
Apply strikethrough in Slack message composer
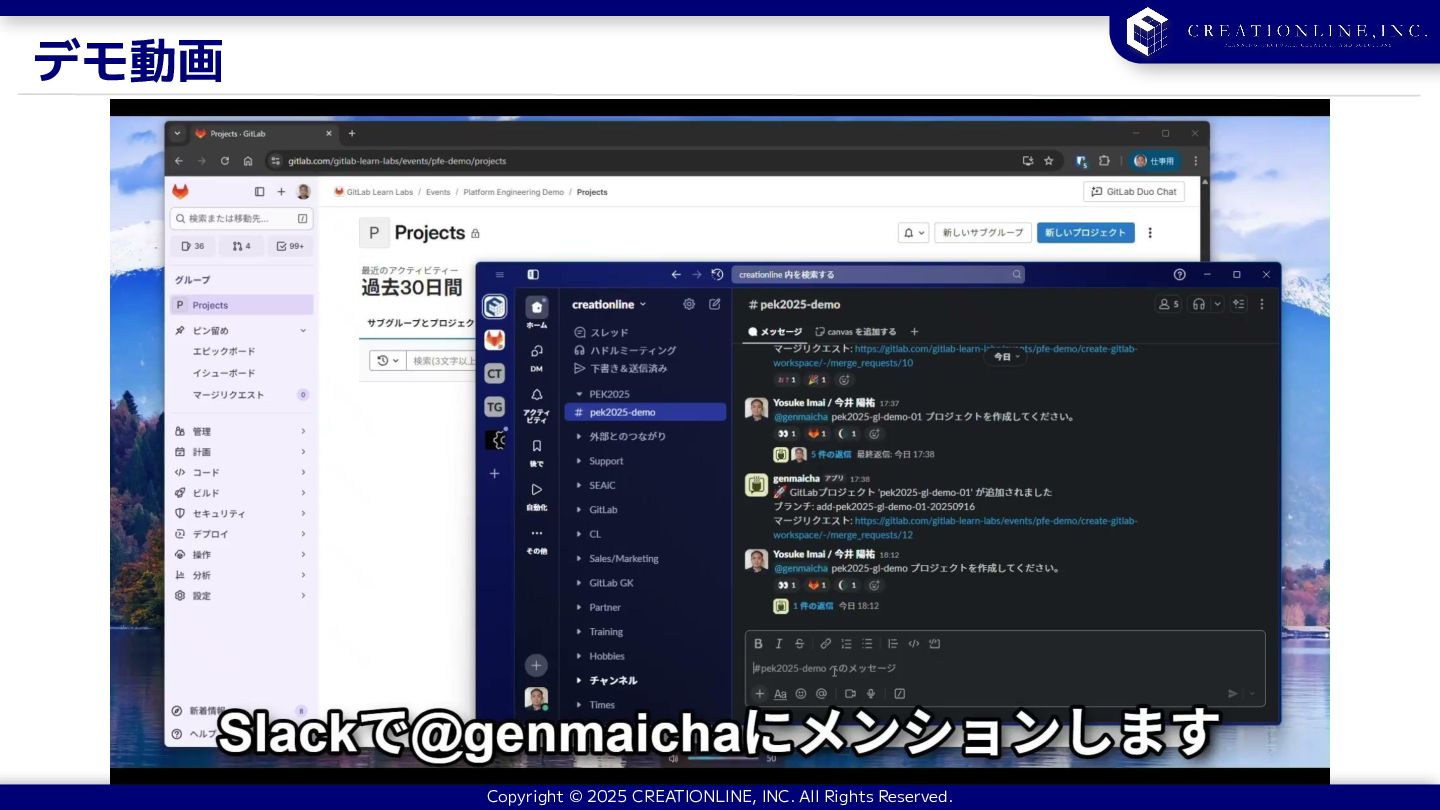click(x=799, y=644)
